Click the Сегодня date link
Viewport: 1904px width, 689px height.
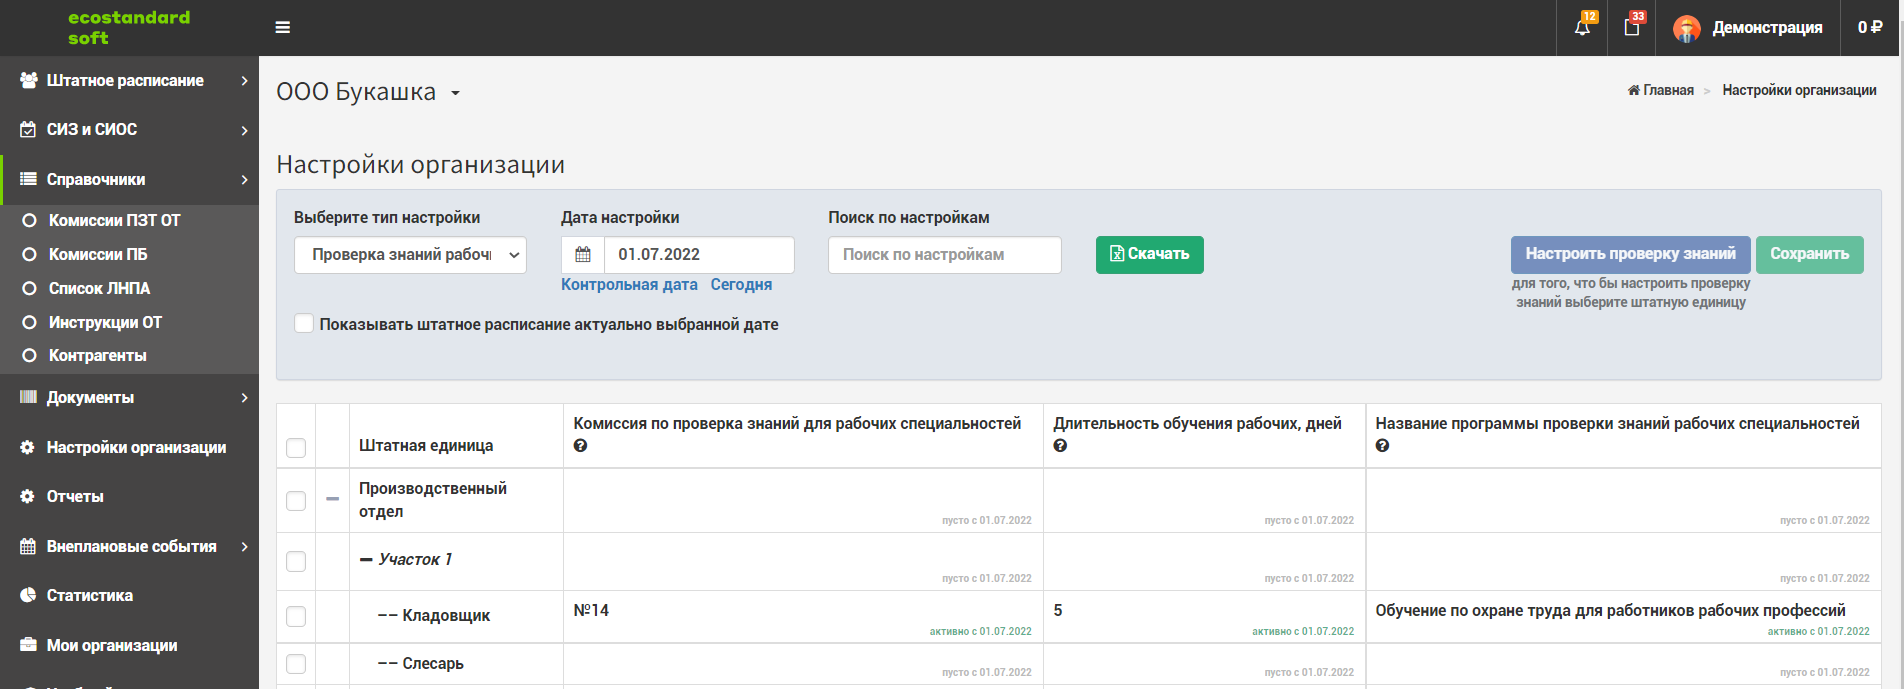pos(741,285)
